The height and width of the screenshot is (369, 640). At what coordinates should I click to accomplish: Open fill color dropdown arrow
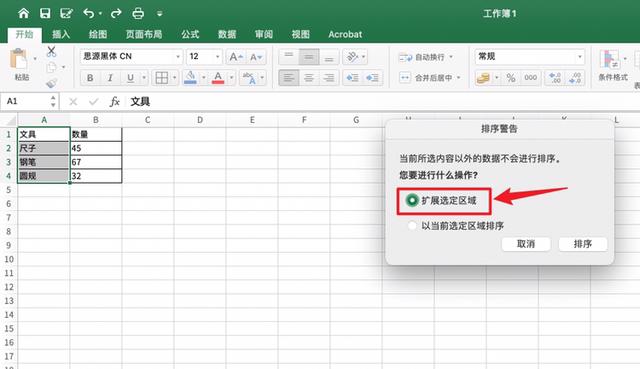203,78
